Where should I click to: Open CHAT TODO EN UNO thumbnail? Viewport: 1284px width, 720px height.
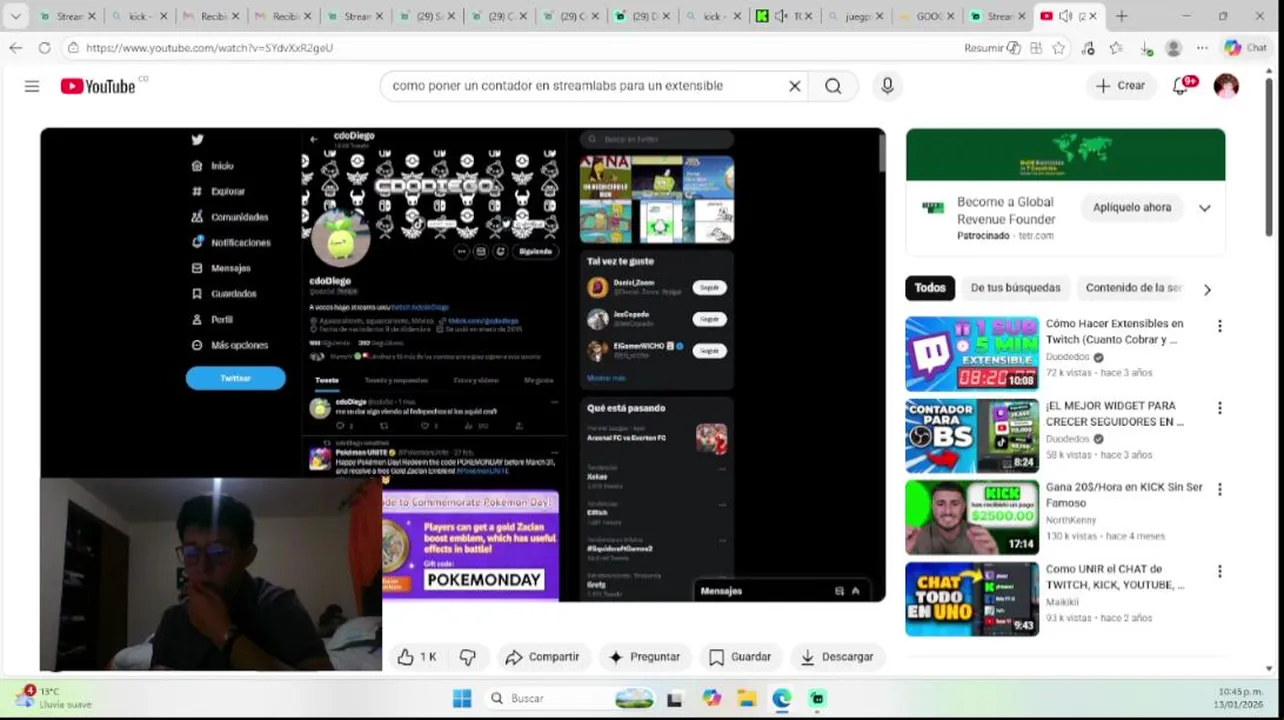972,599
